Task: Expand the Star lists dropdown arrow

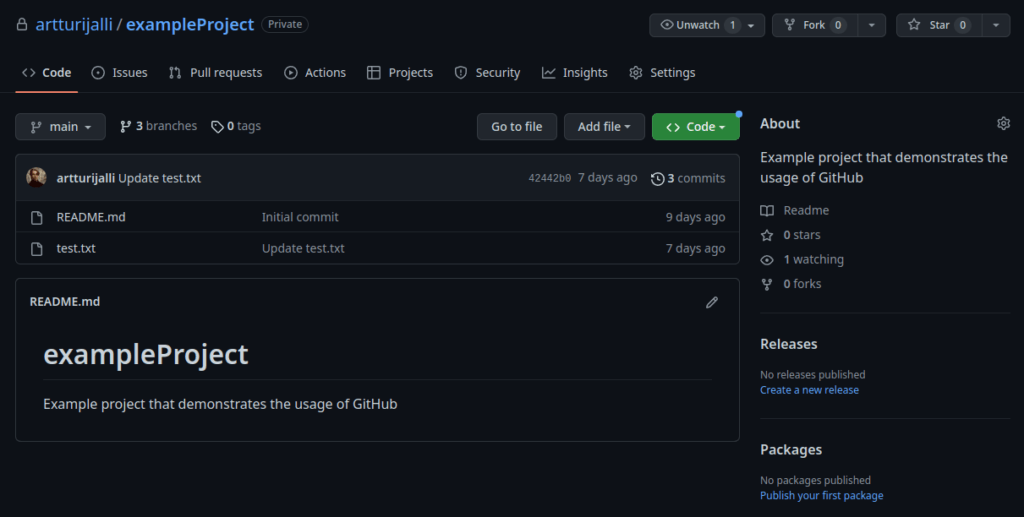Action: tap(996, 25)
